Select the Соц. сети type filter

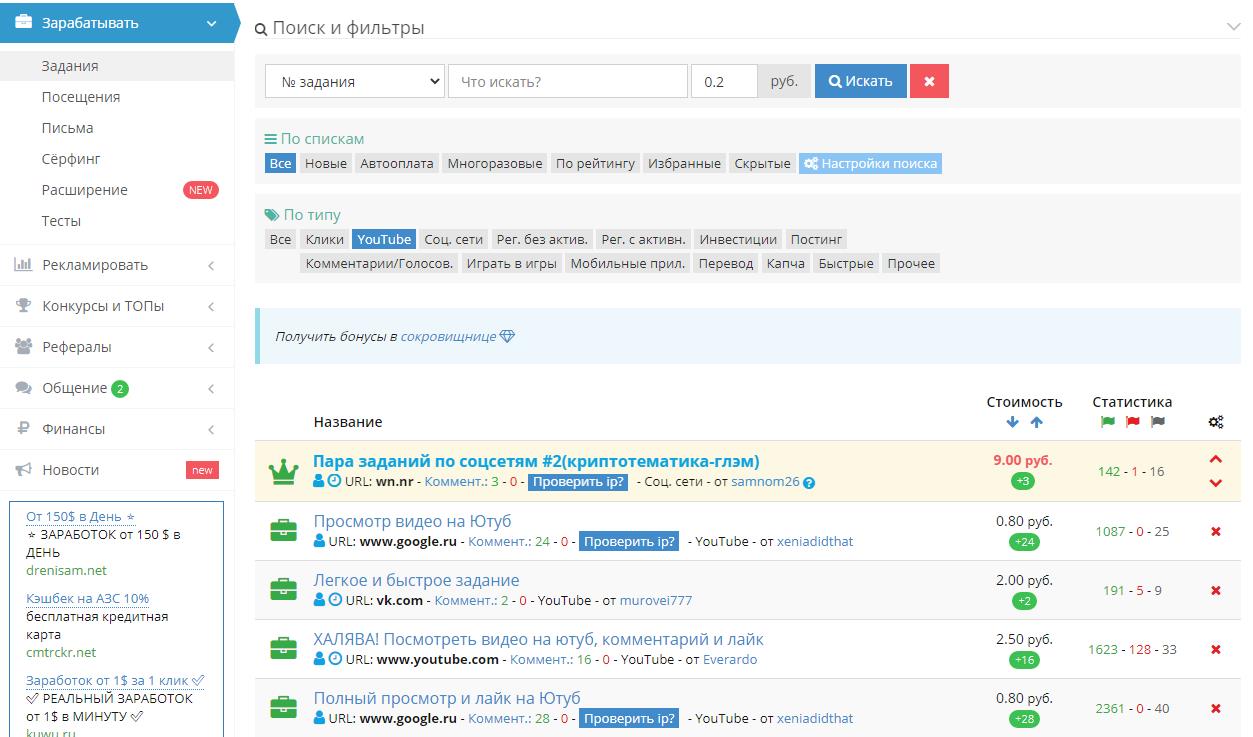454,239
